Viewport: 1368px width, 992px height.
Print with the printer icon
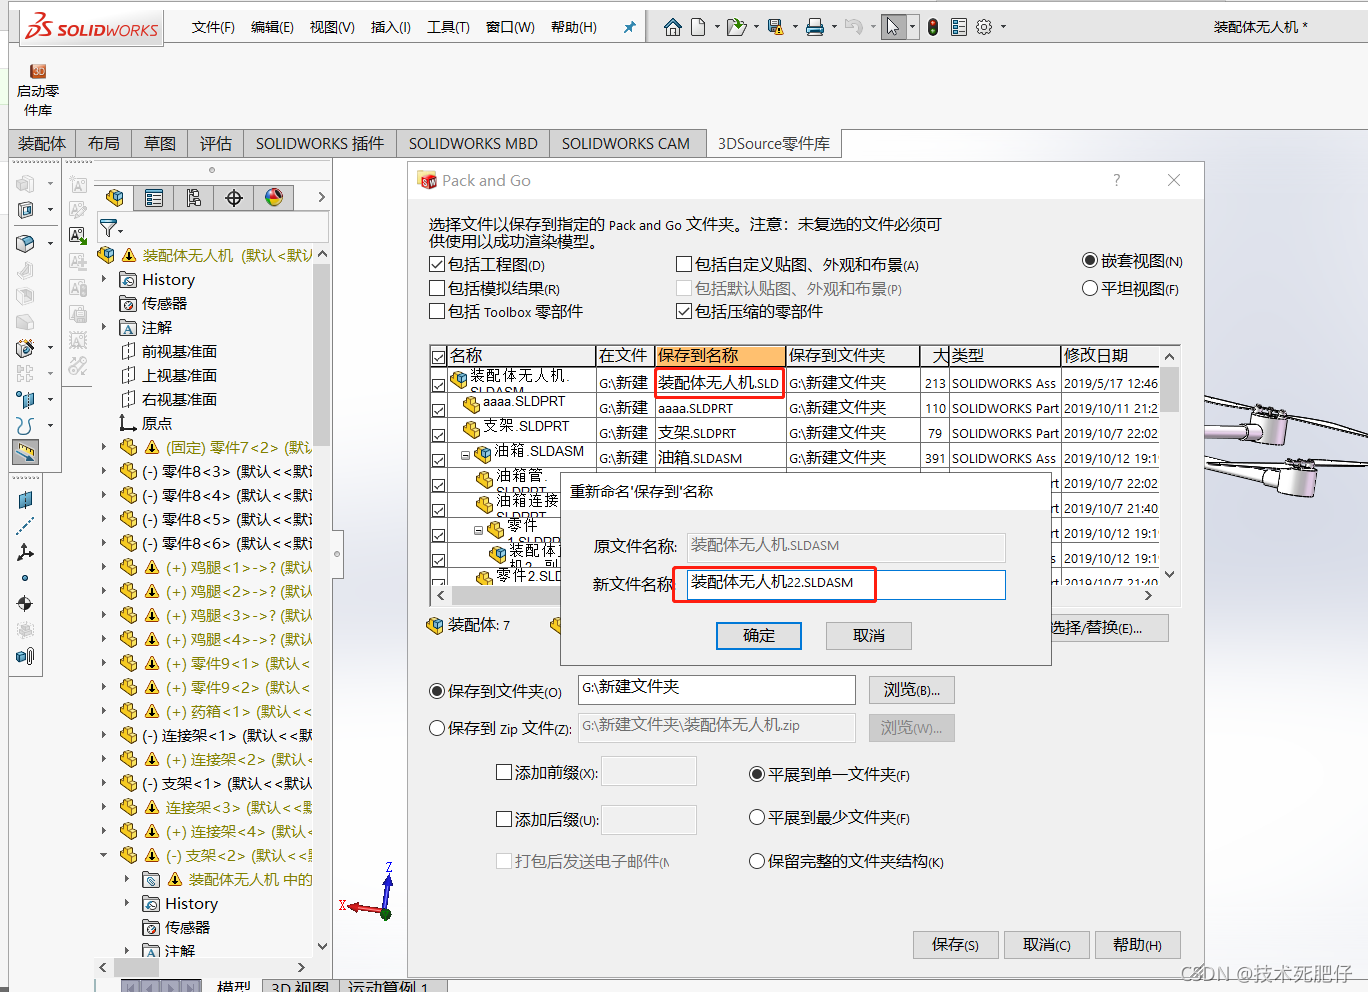pyautogui.click(x=815, y=27)
